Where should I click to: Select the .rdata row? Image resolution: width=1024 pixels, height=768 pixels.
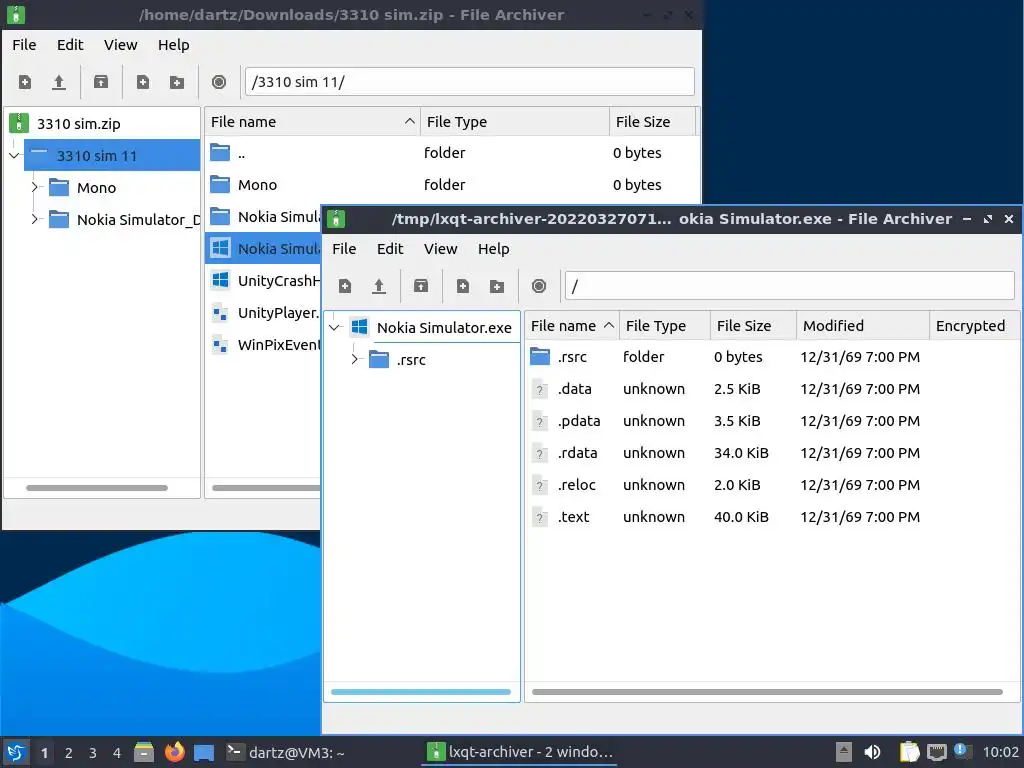coord(772,453)
